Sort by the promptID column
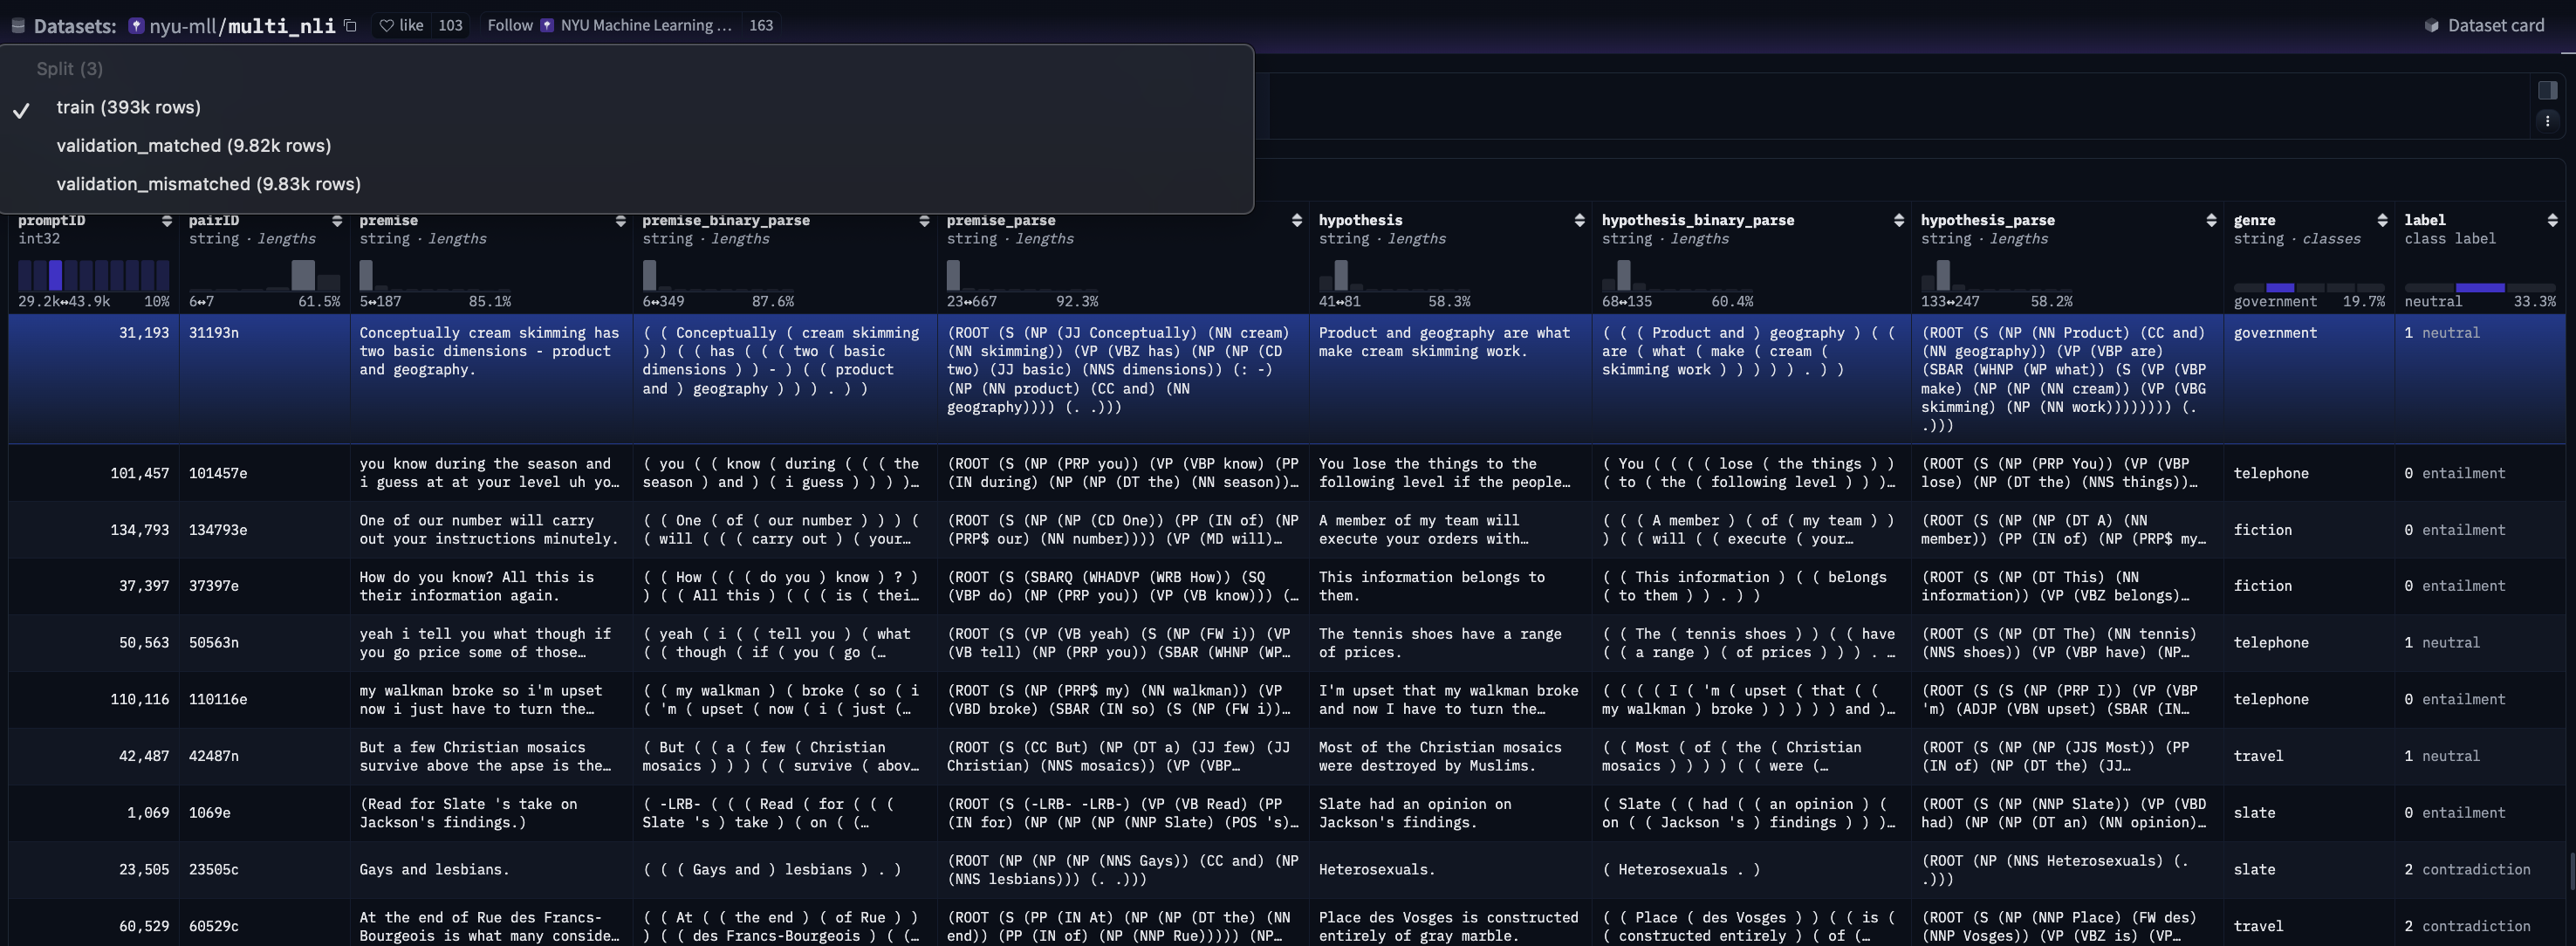Image resolution: width=2576 pixels, height=946 pixels. pyautogui.click(x=166, y=221)
